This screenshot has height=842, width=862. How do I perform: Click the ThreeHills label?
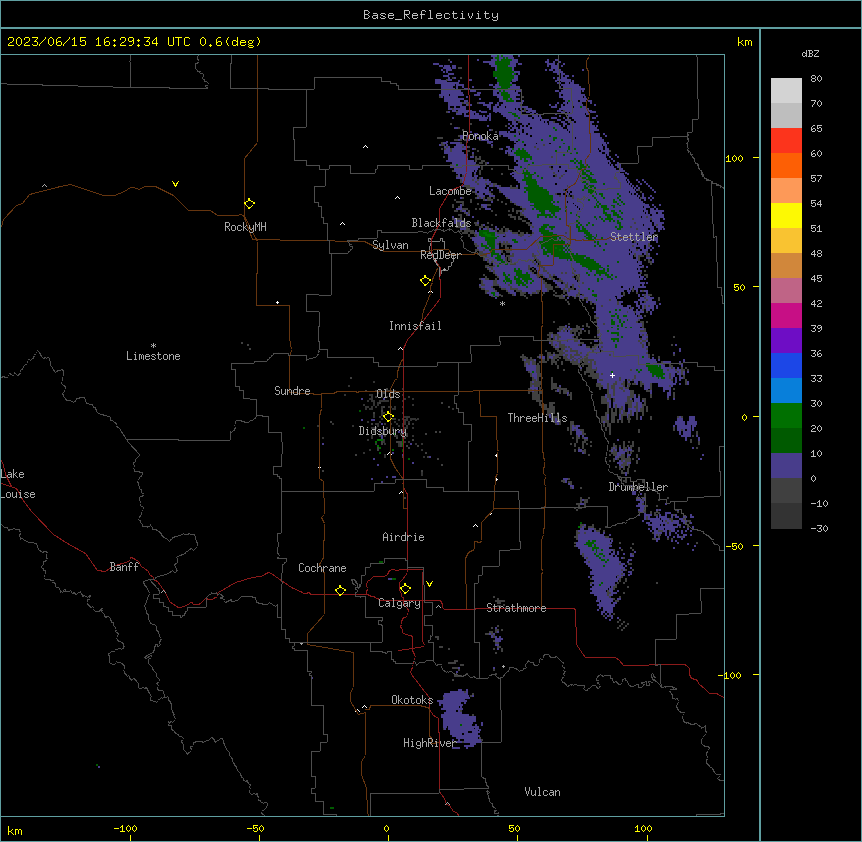click(x=537, y=418)
